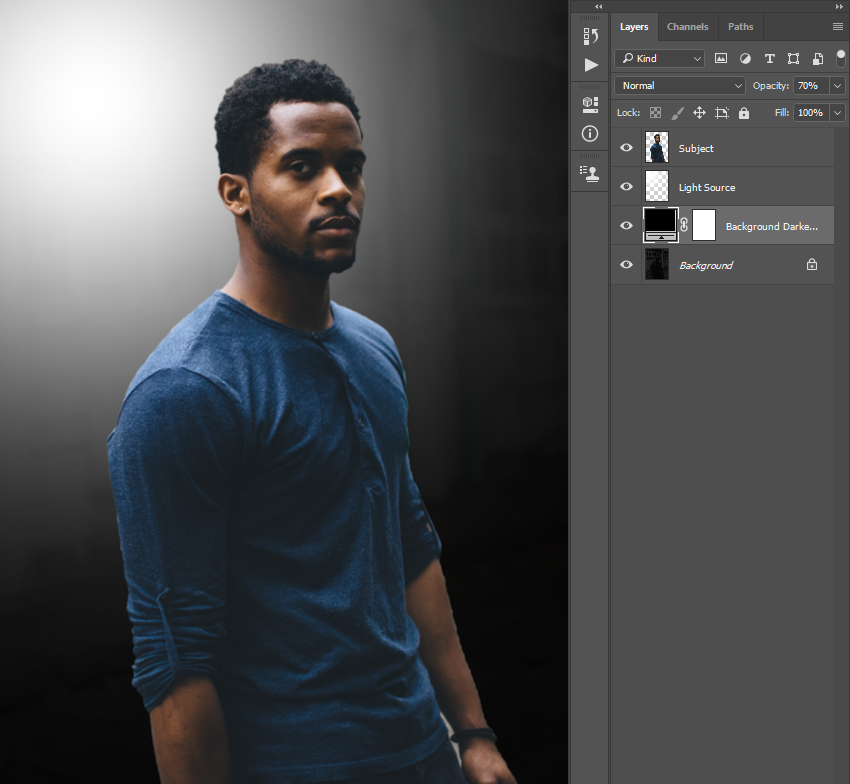This screenshot has height=784, width=850.
Task: Select the Background Darken layer mask thumbnail
Action: point(704,226)
